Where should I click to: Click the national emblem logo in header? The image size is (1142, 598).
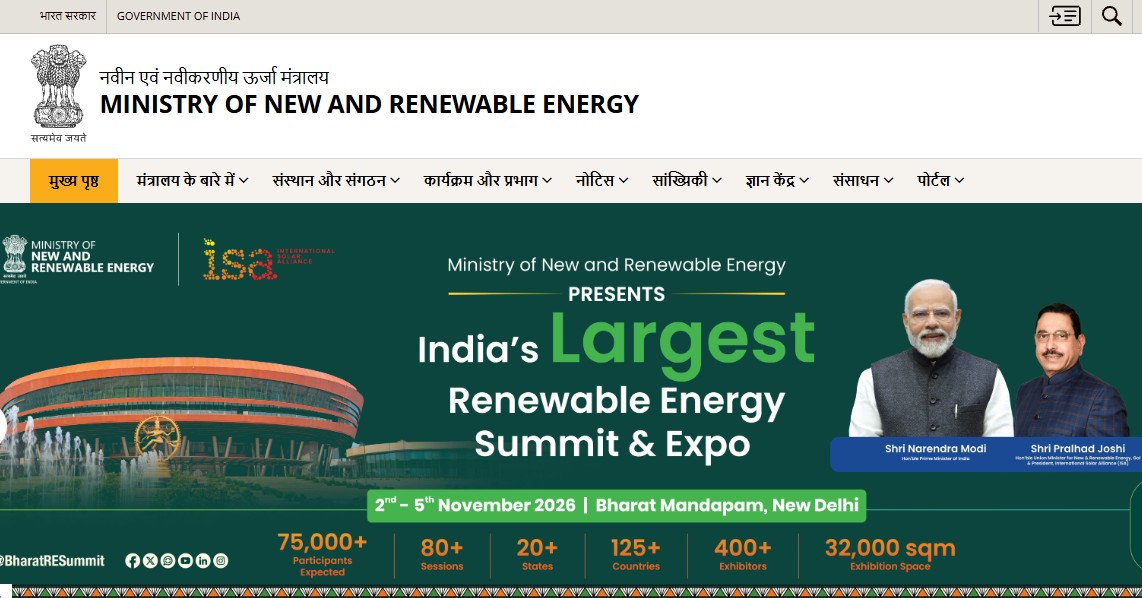click(58, 94)
